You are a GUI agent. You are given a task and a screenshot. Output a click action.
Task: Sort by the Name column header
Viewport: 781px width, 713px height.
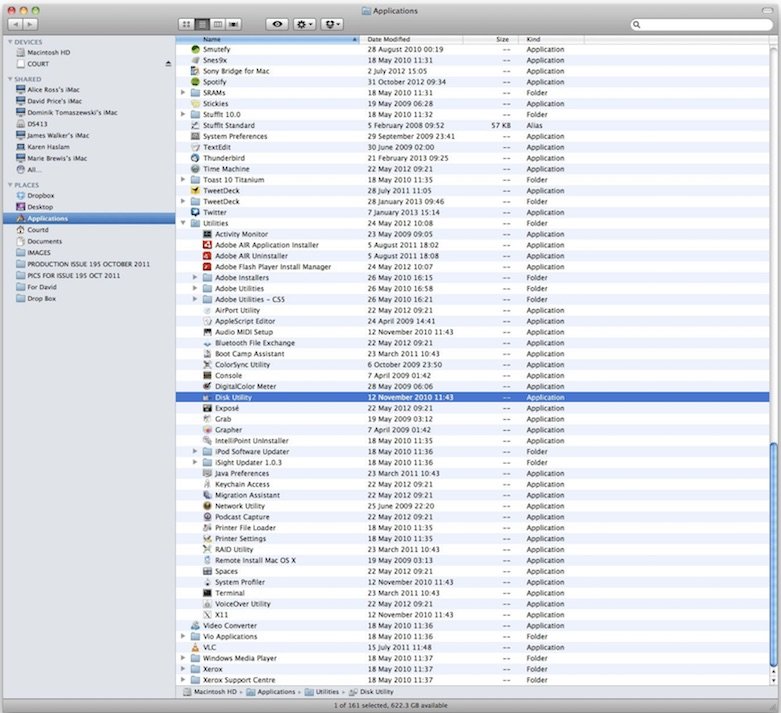[267, 39]
